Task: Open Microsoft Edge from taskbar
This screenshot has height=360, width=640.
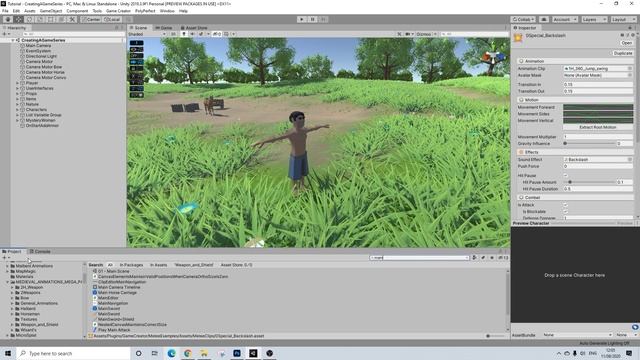Action: pyautogui.click(x=171, y=353)
